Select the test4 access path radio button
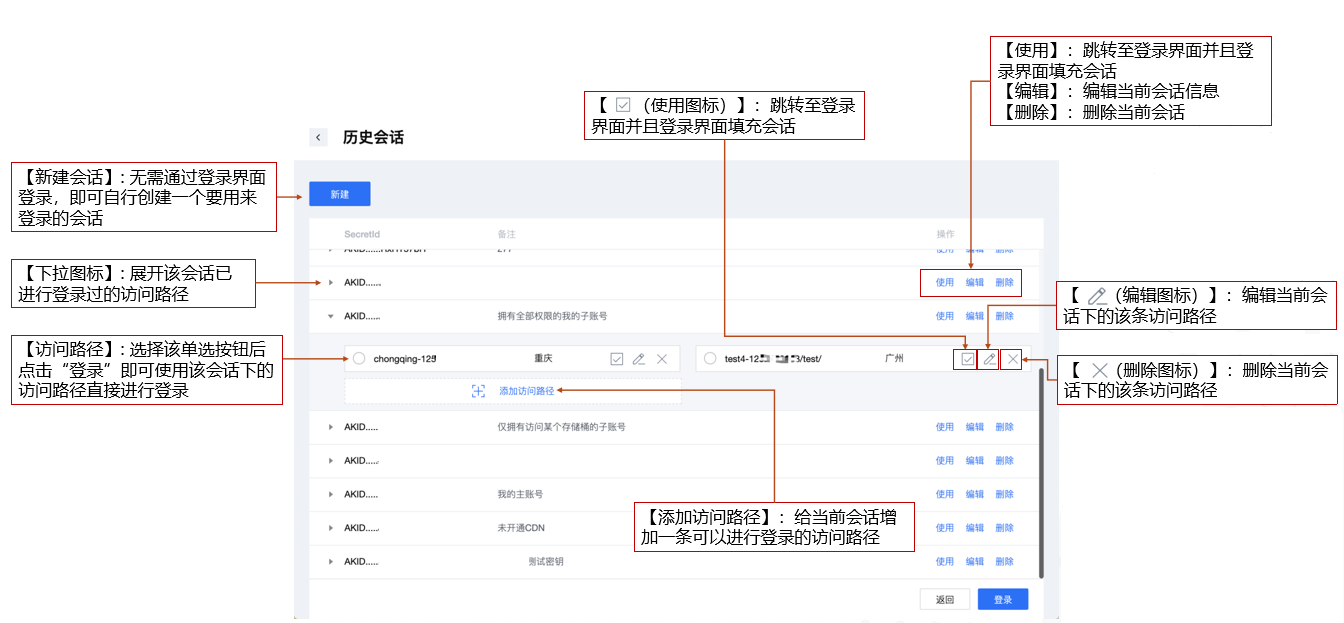1344x623 pixels. click(x=710, y=358)
